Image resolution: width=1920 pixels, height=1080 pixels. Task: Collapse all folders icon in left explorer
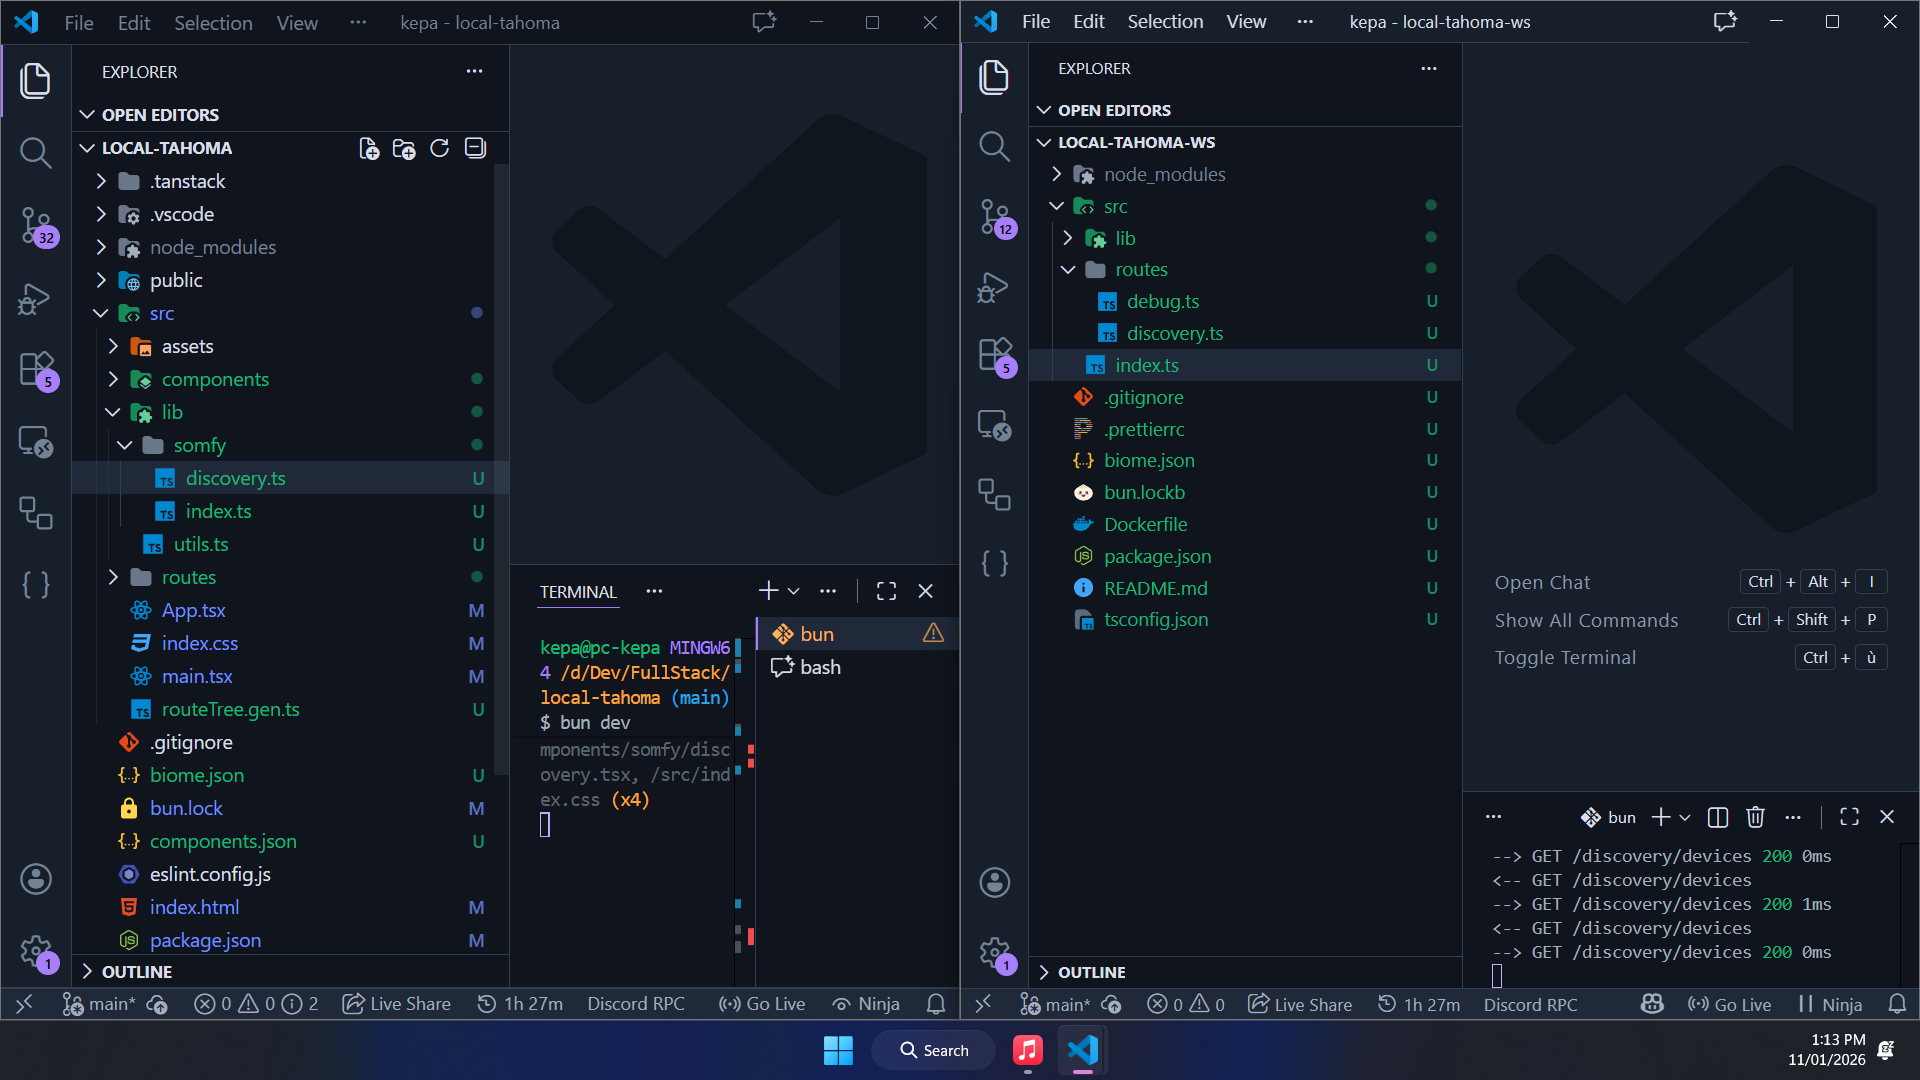coord(475,149)
